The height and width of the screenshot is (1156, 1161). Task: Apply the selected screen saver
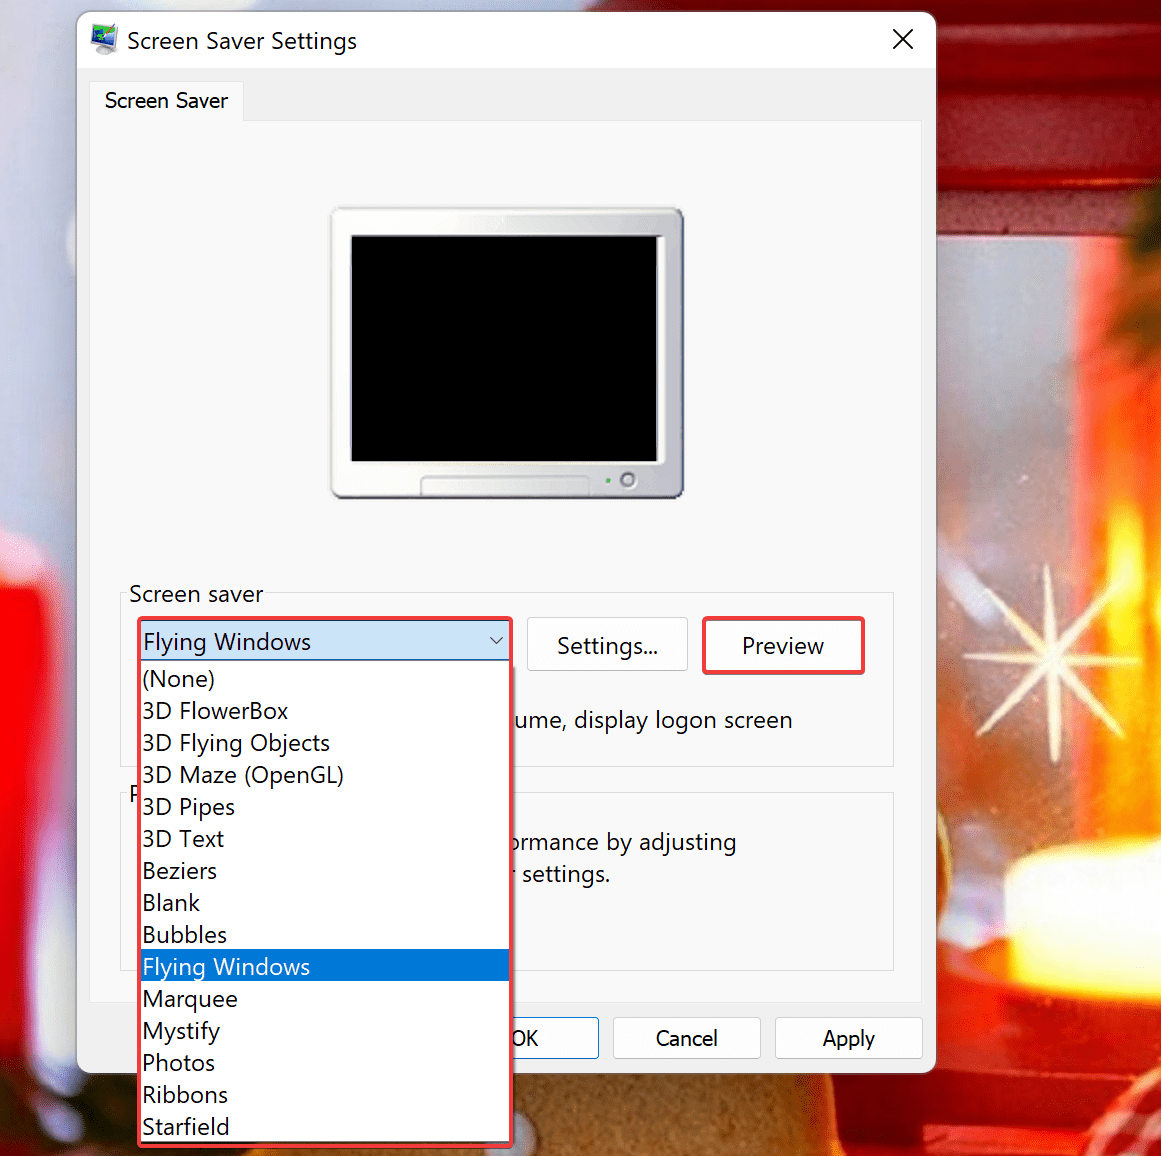(848, 1038)
